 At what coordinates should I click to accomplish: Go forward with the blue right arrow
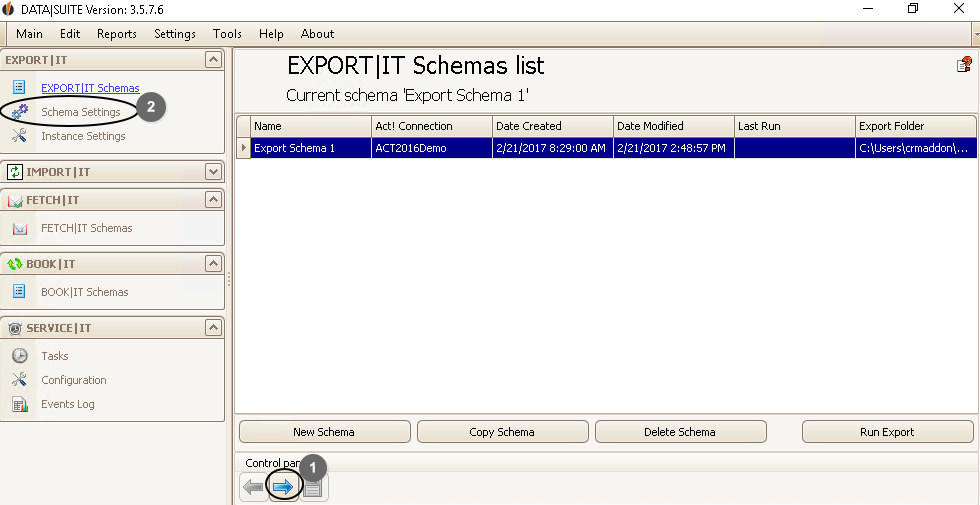tap(283, 487)
